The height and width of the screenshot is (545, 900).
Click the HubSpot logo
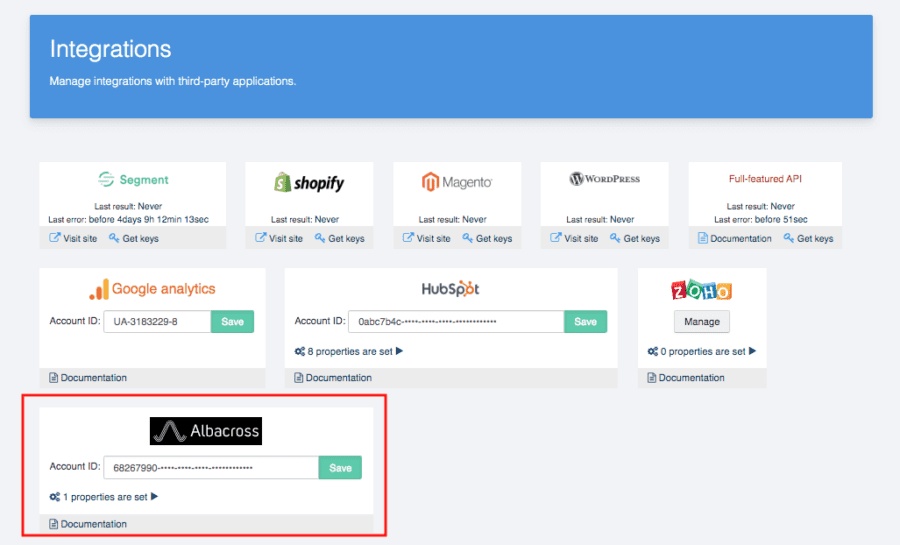(450, 289)
